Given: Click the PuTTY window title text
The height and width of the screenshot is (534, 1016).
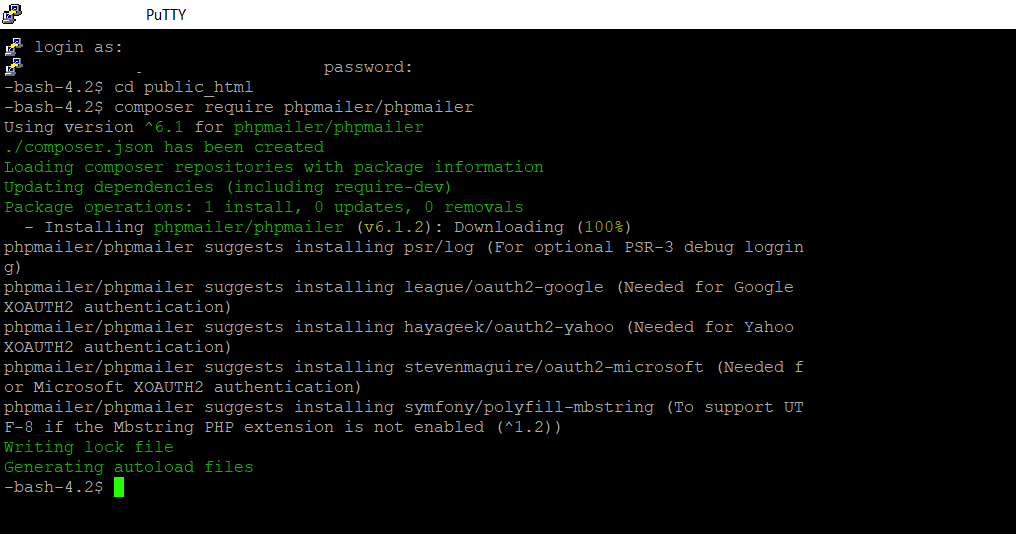Looking at the screenshot, I should (x=165, y=15).
